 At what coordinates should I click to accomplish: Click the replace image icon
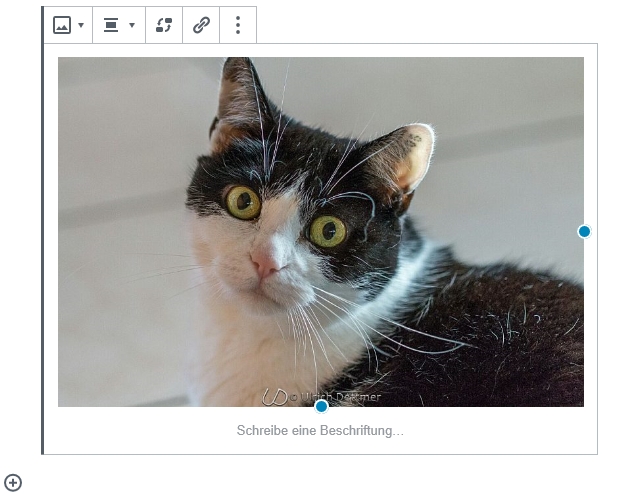(164, 25)
